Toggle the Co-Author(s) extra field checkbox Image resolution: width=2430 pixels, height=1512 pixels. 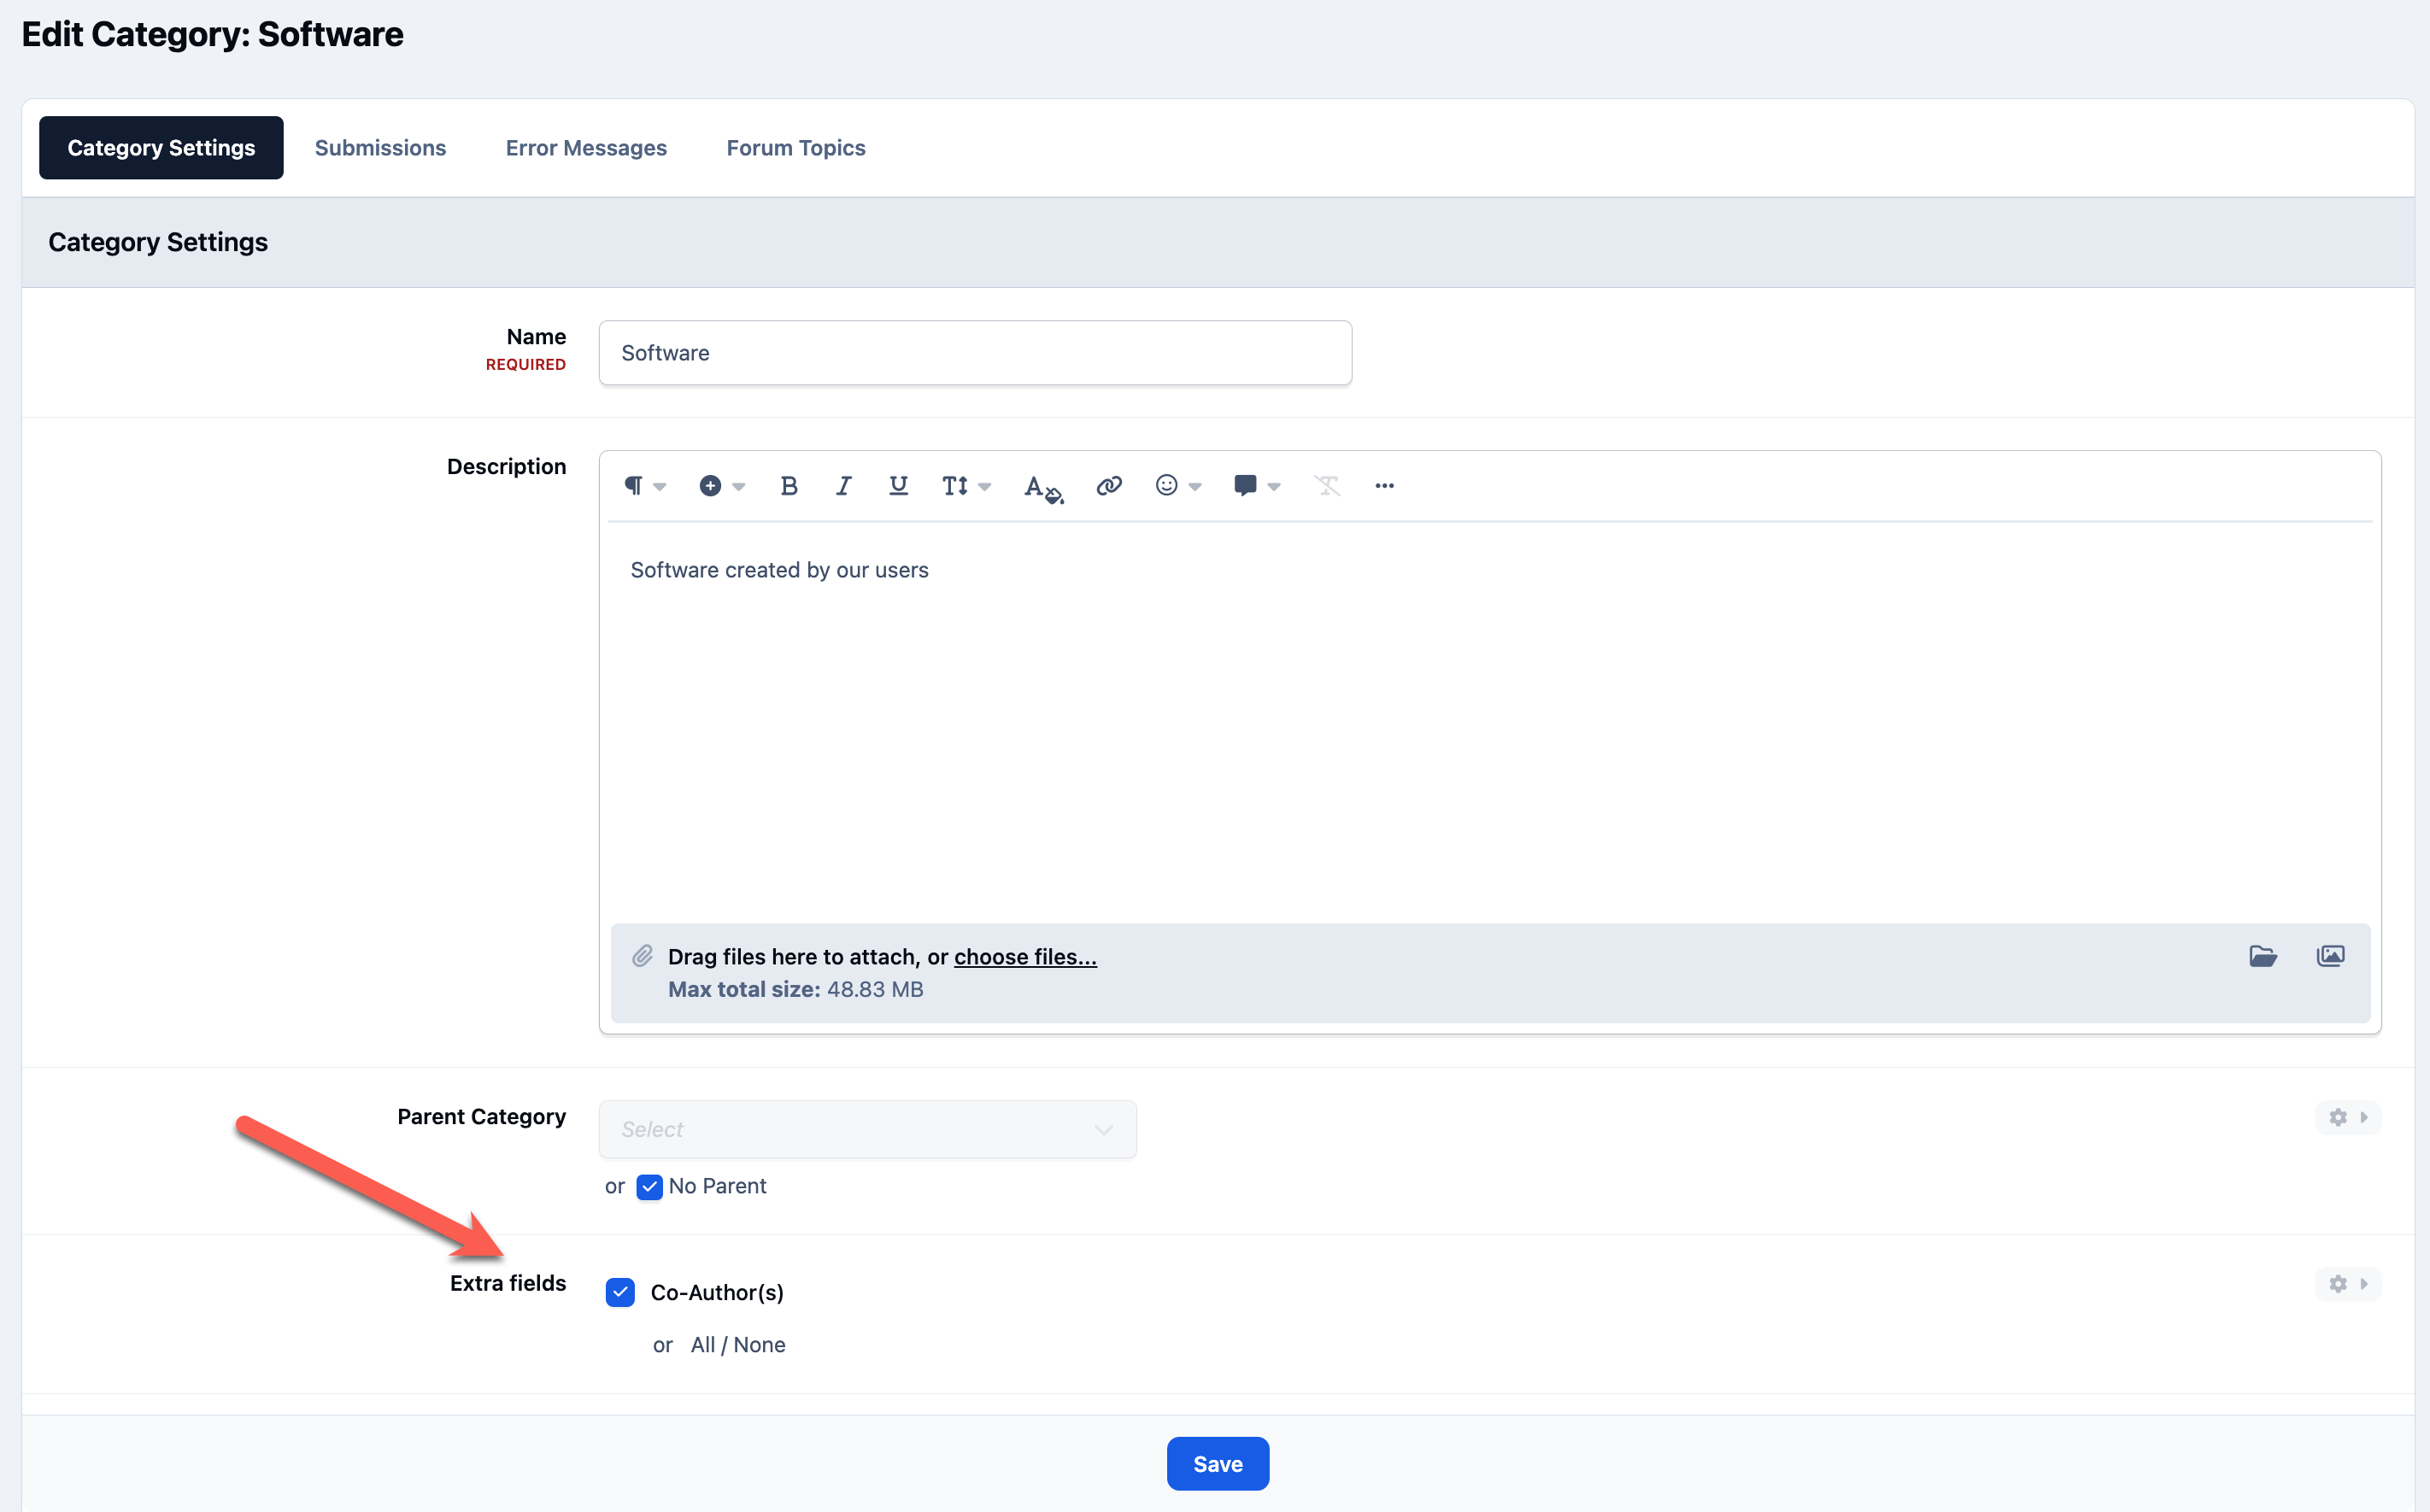coord(620,1292)
